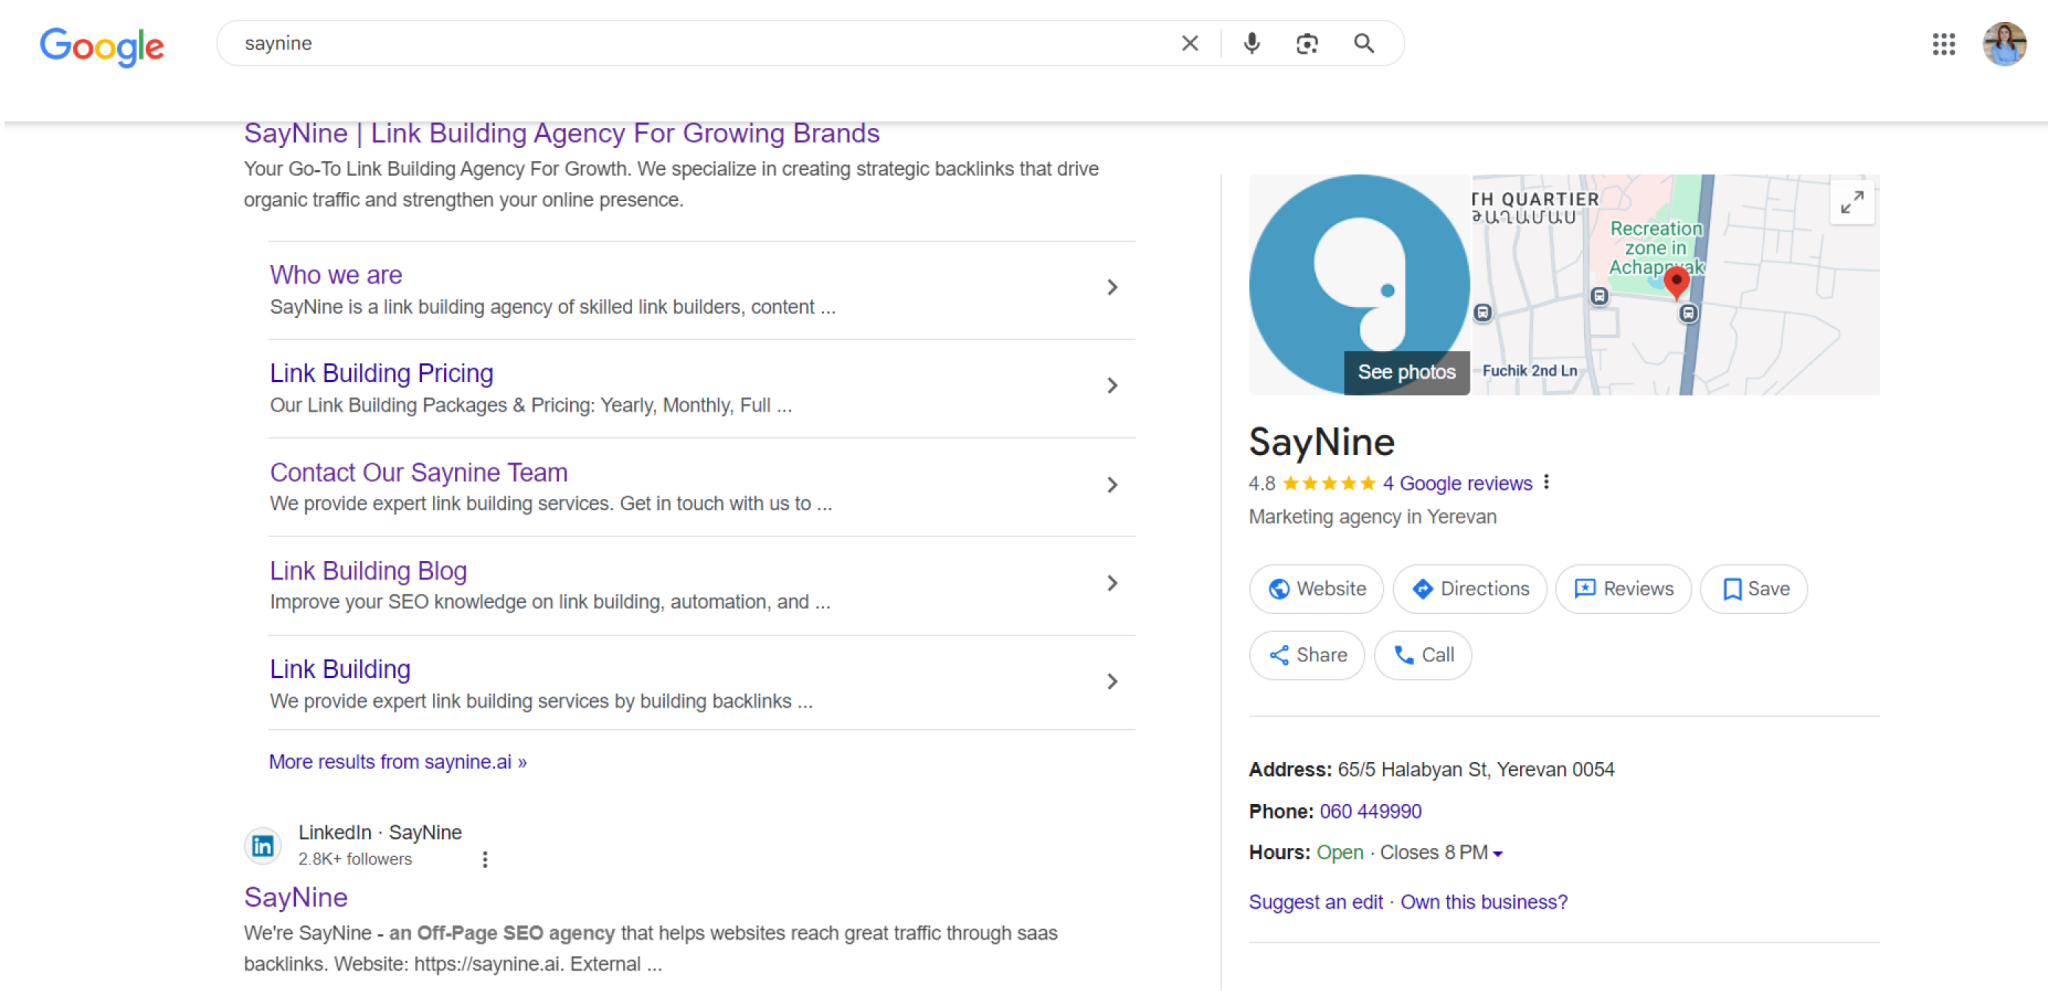Expand the map with the fullscreen arrows
This screenshot has width=2048, height=991.
(1852, 201)
